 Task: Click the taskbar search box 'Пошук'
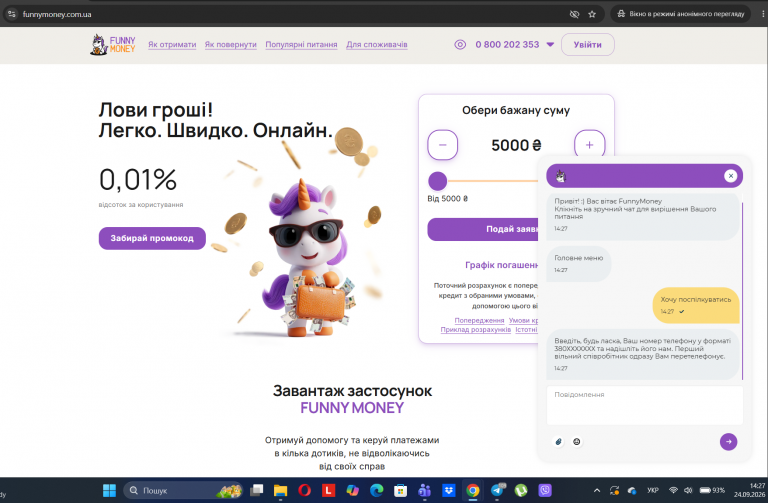click(x=183, y=490)
